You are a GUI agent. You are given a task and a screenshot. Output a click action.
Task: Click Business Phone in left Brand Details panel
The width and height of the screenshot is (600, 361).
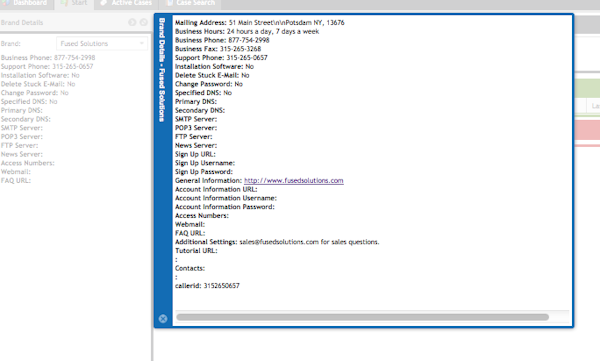pos(48,58)
